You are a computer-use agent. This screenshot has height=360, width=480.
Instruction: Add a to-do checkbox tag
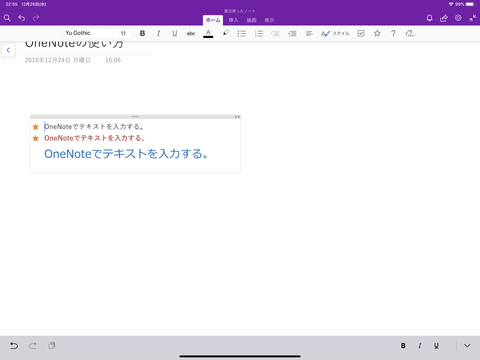point(361,33)
